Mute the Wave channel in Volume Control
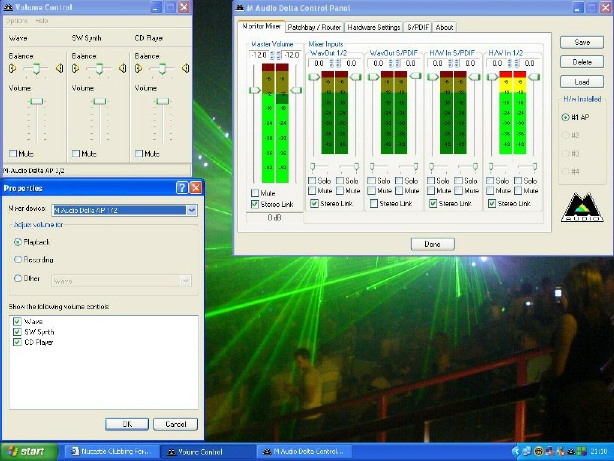The image size is (614, 461). point(13,153)
